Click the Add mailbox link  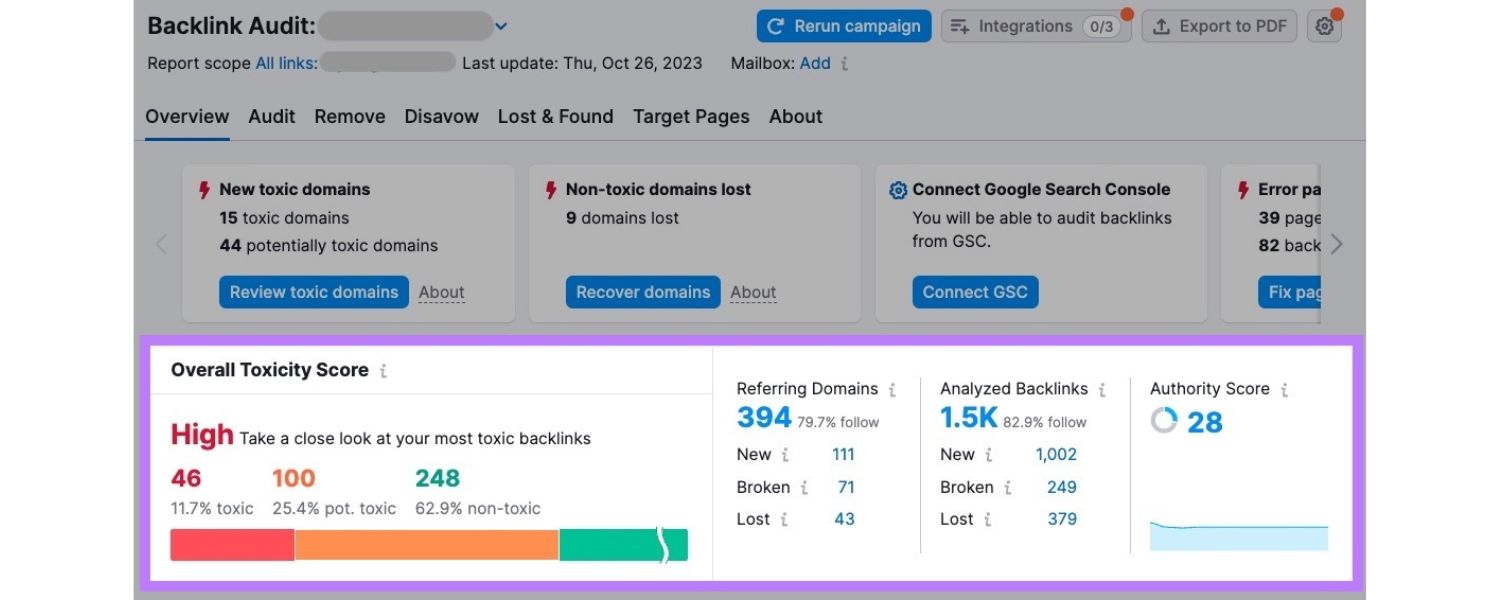815,63
